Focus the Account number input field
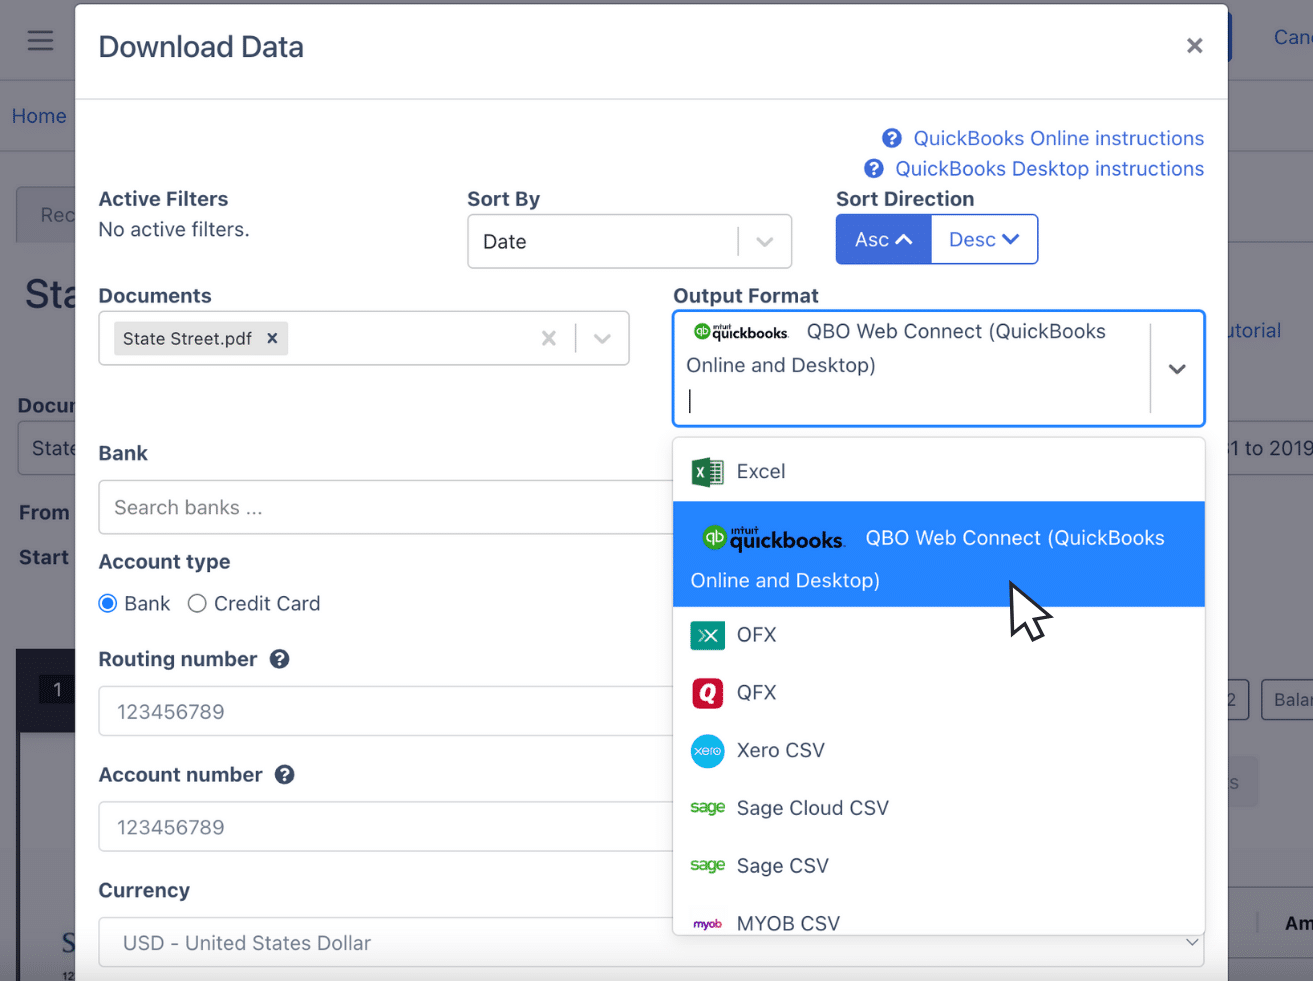This screenshot has width=1314, height=982. click(386, 827)
